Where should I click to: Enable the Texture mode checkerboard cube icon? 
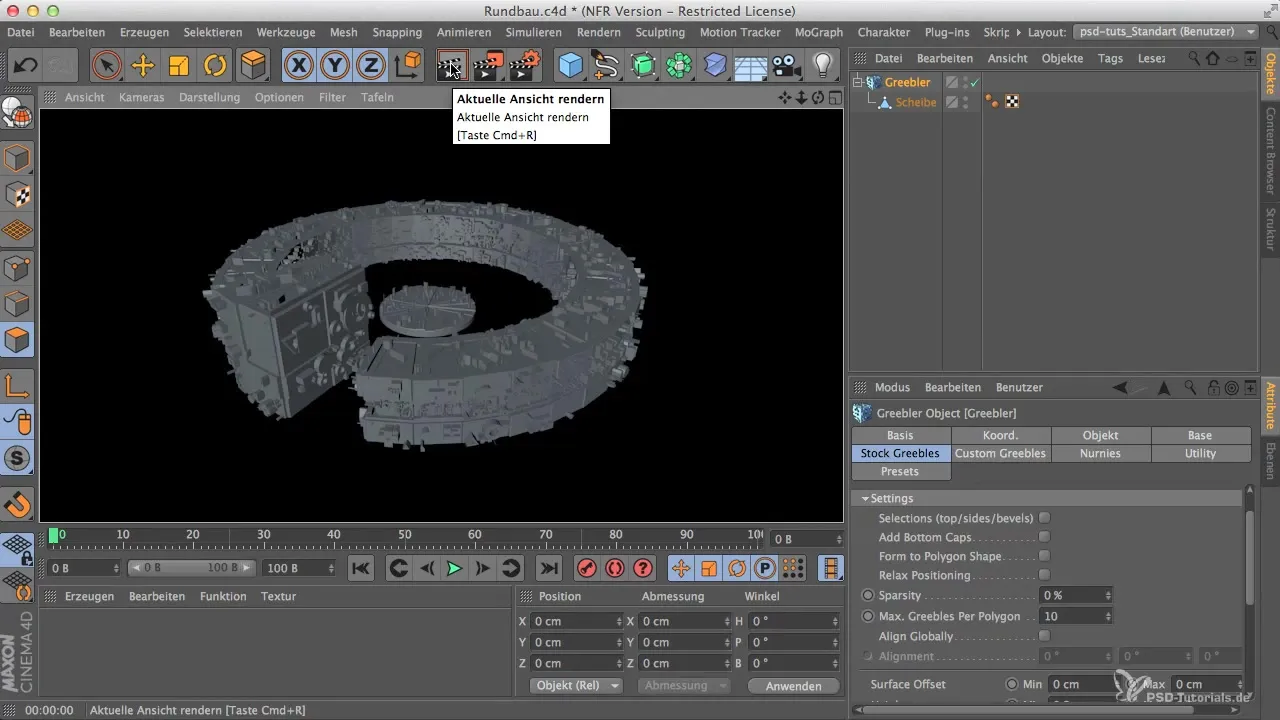pos(18,195)
